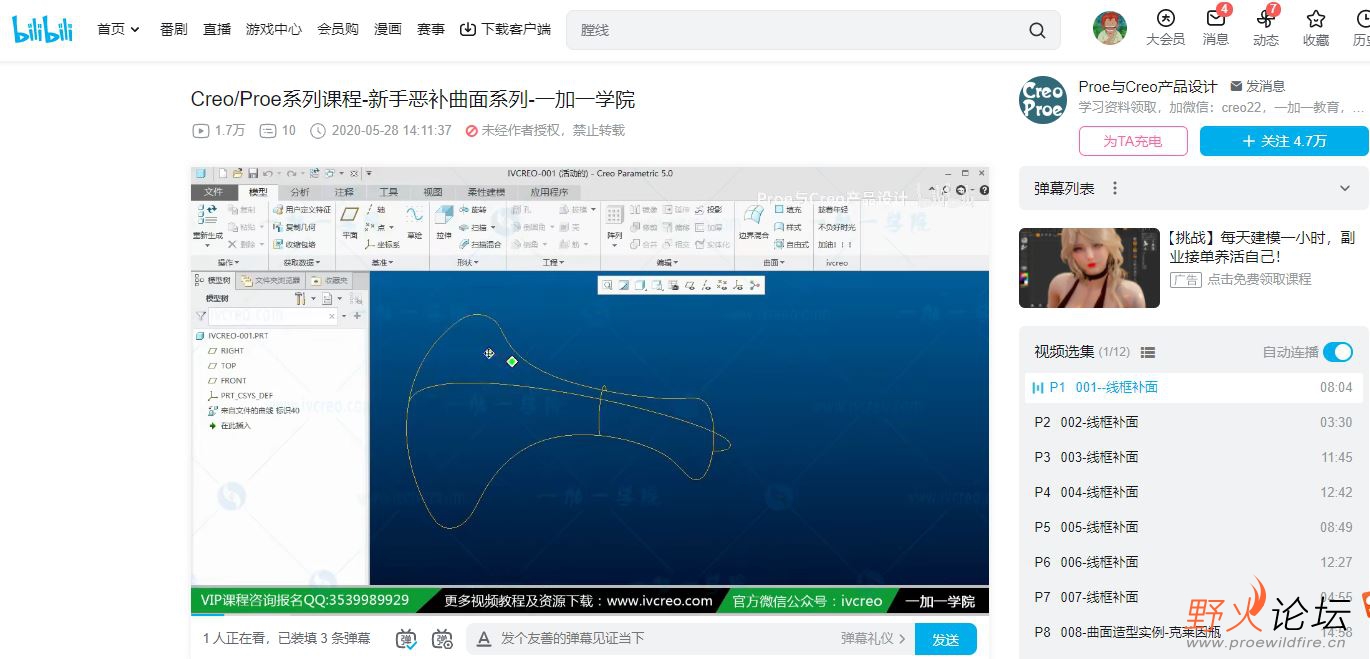Click 旋转 revolve tool in Creo ribbon
This screenshot has height=659, width=1370.
click(473, 210)
